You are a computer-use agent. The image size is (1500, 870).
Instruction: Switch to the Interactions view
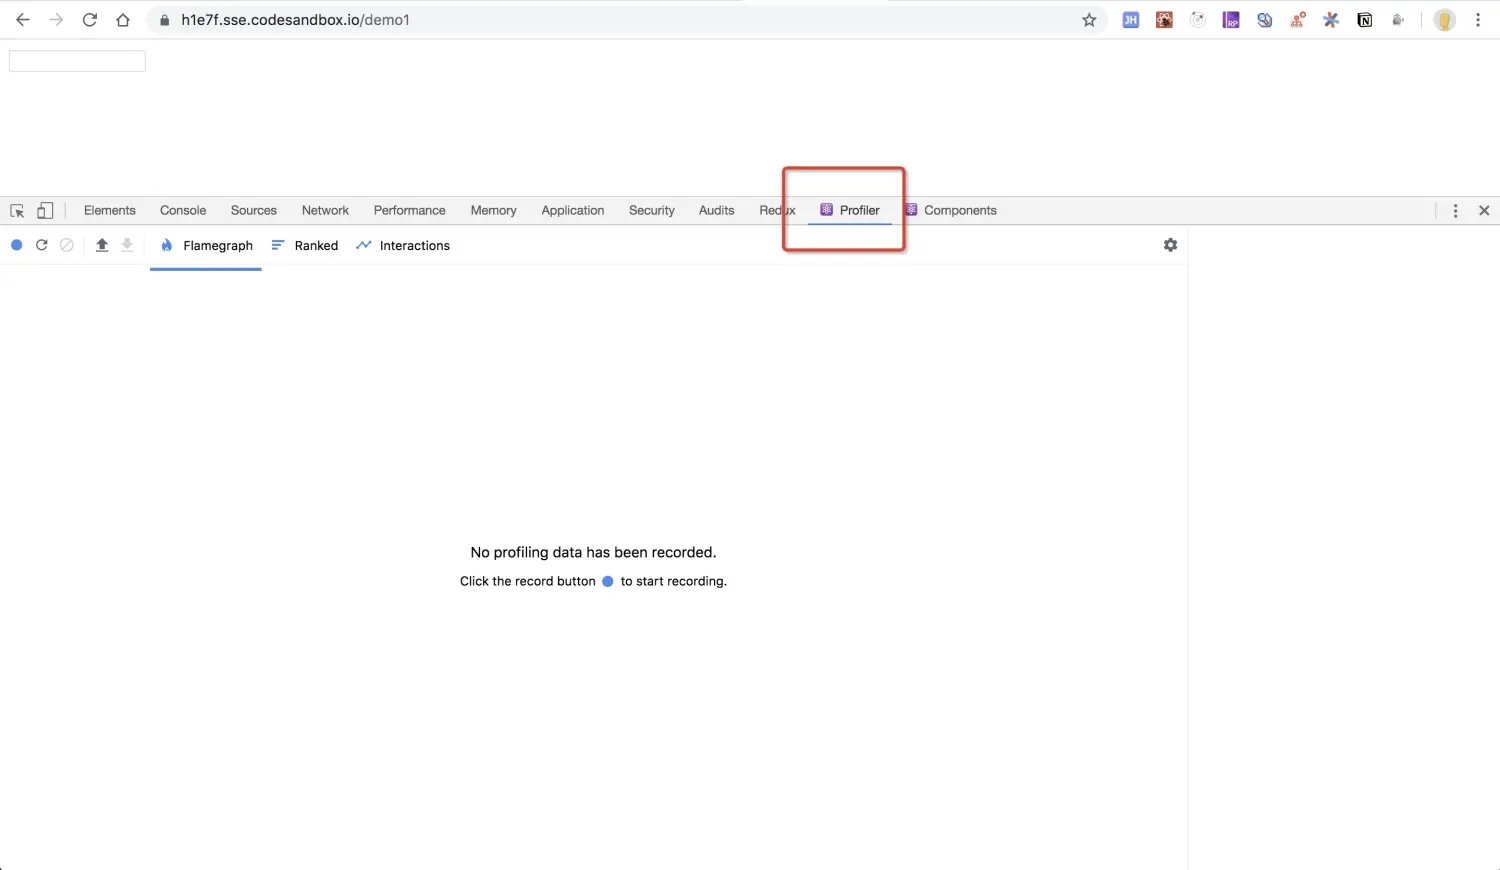[x=403, y=246]
